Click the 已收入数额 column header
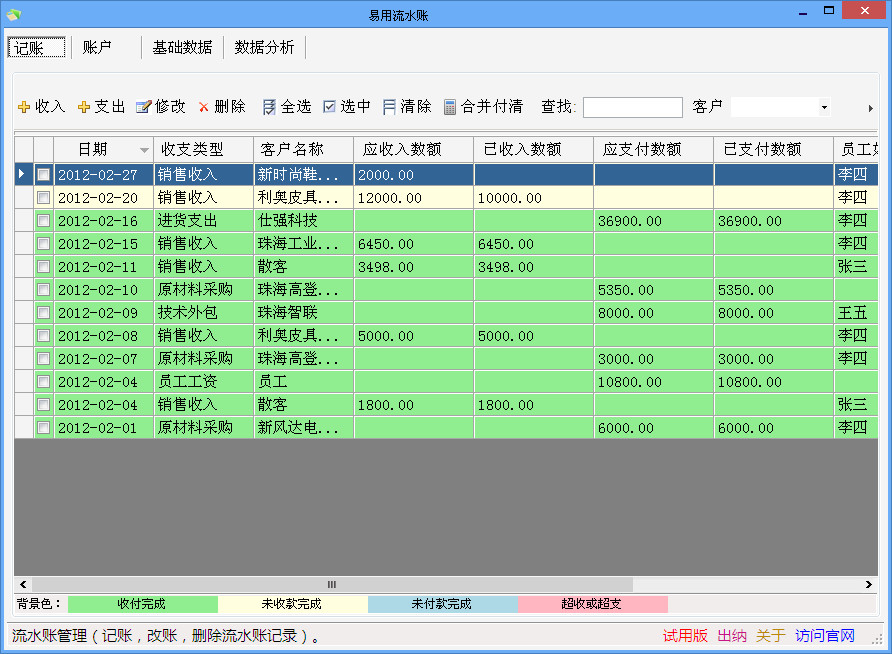The height and width of the screenshot is (654, 892). (x=534, y=150)
